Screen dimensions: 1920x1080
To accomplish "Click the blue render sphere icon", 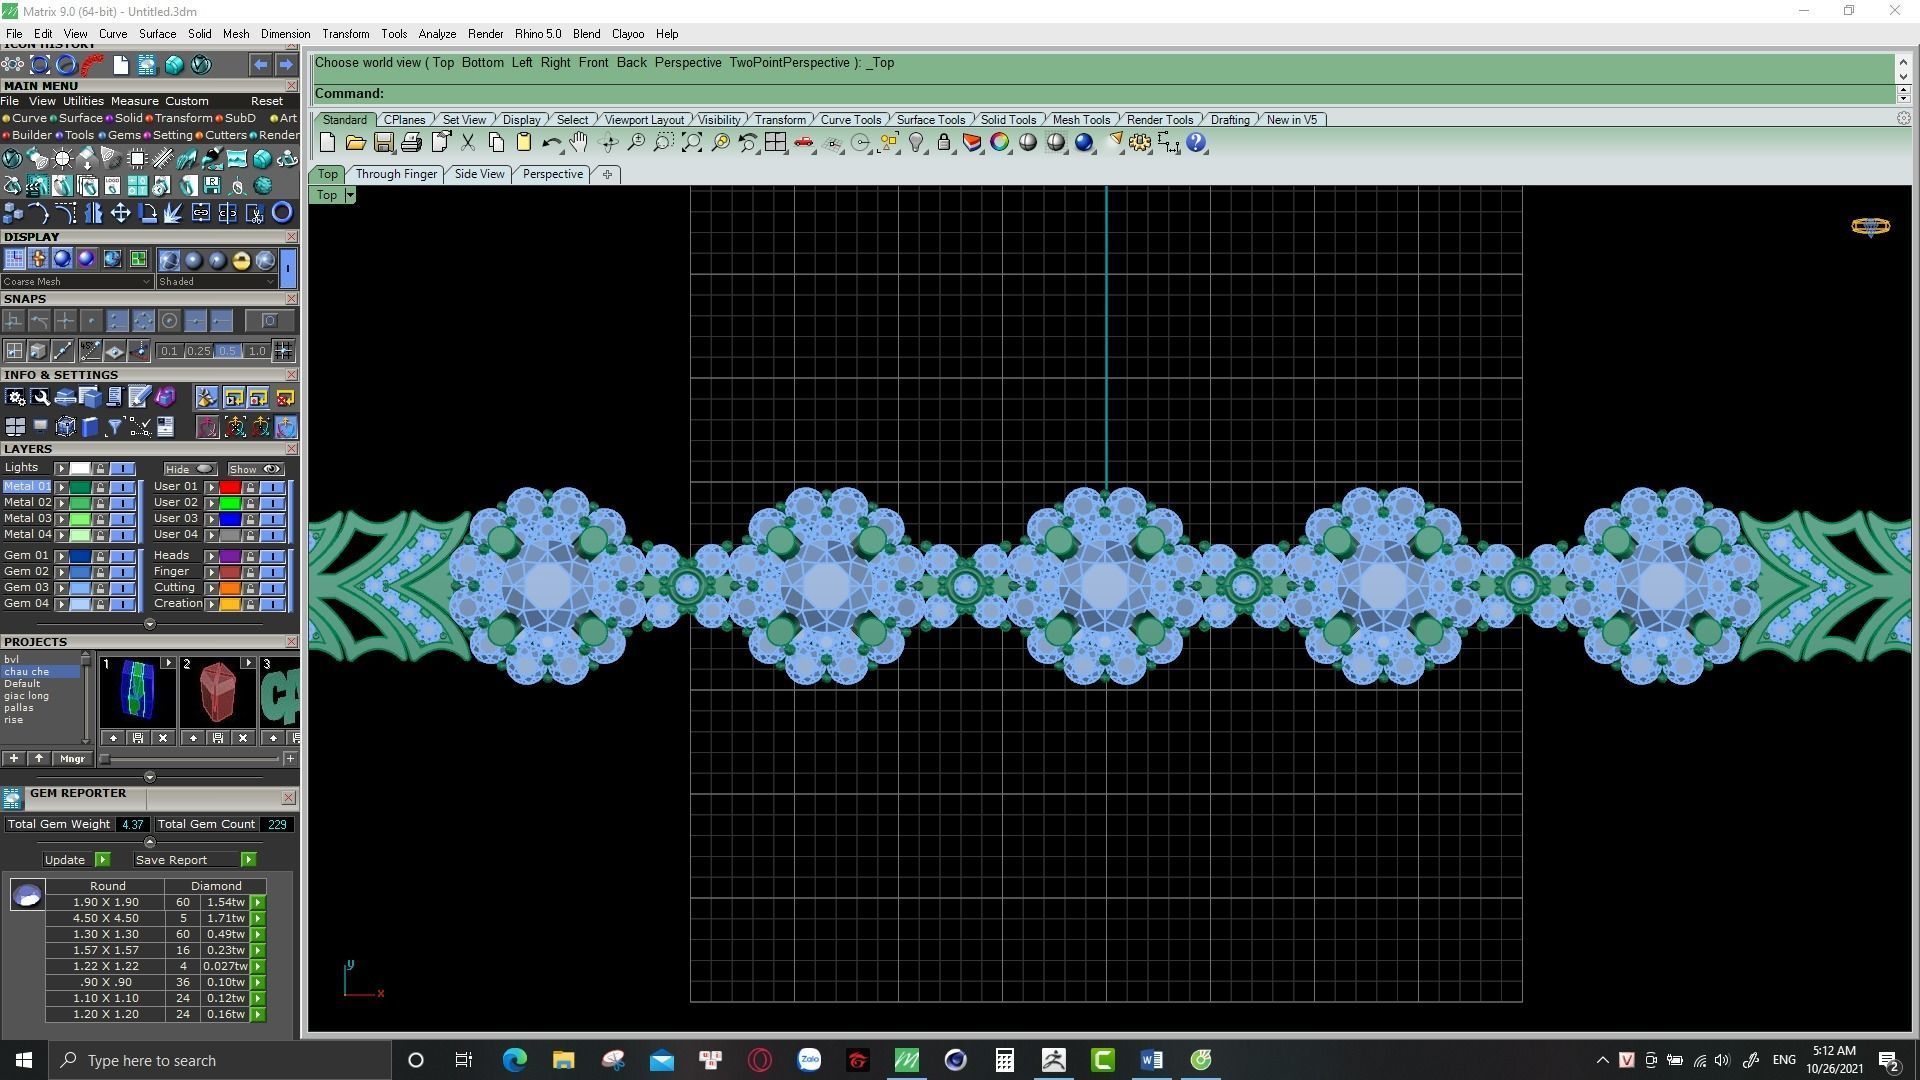I will coord(1084,143).
